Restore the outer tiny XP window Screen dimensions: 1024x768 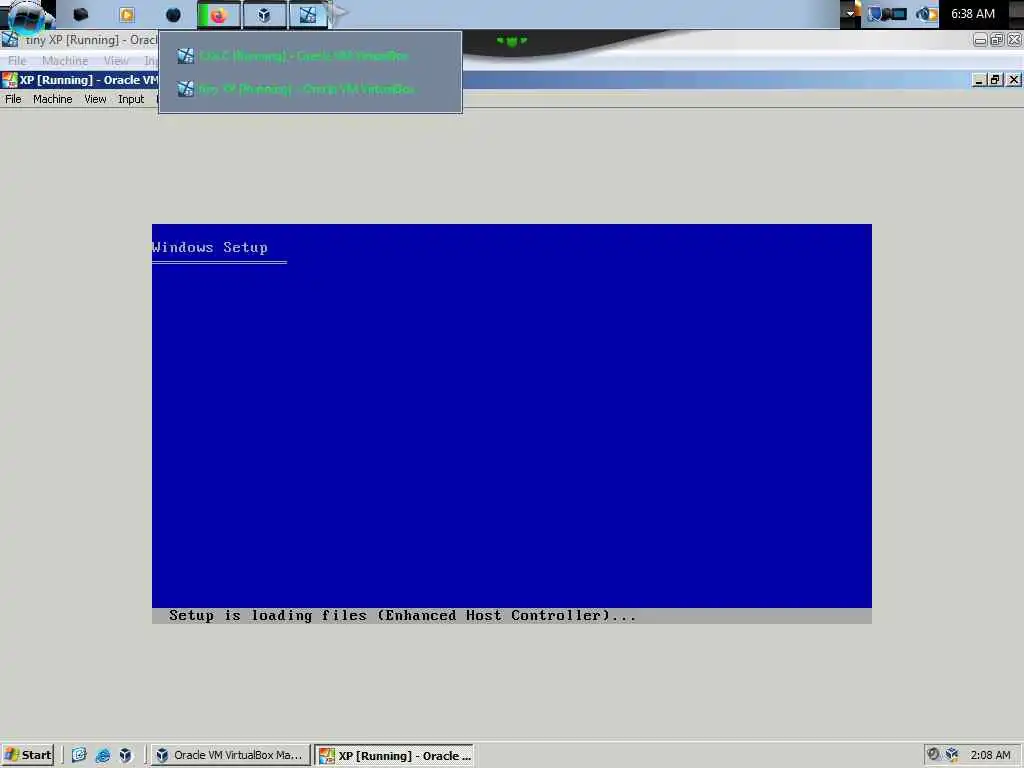[x=997, y=40]
